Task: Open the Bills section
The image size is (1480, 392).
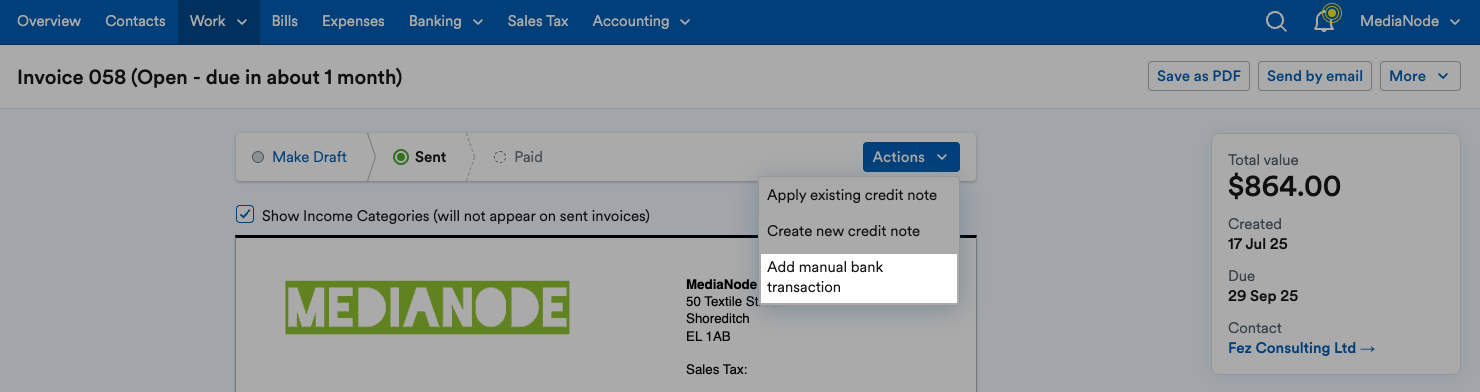Action: coord(285,21)
